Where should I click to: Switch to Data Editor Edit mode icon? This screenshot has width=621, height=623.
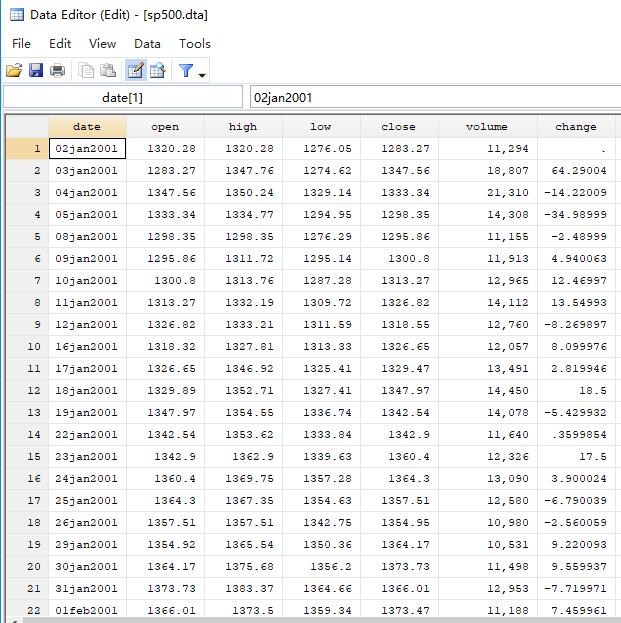135,70
